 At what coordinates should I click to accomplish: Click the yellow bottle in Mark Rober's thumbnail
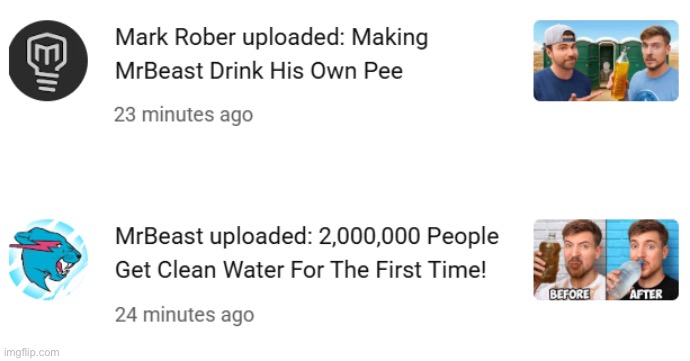620,73
